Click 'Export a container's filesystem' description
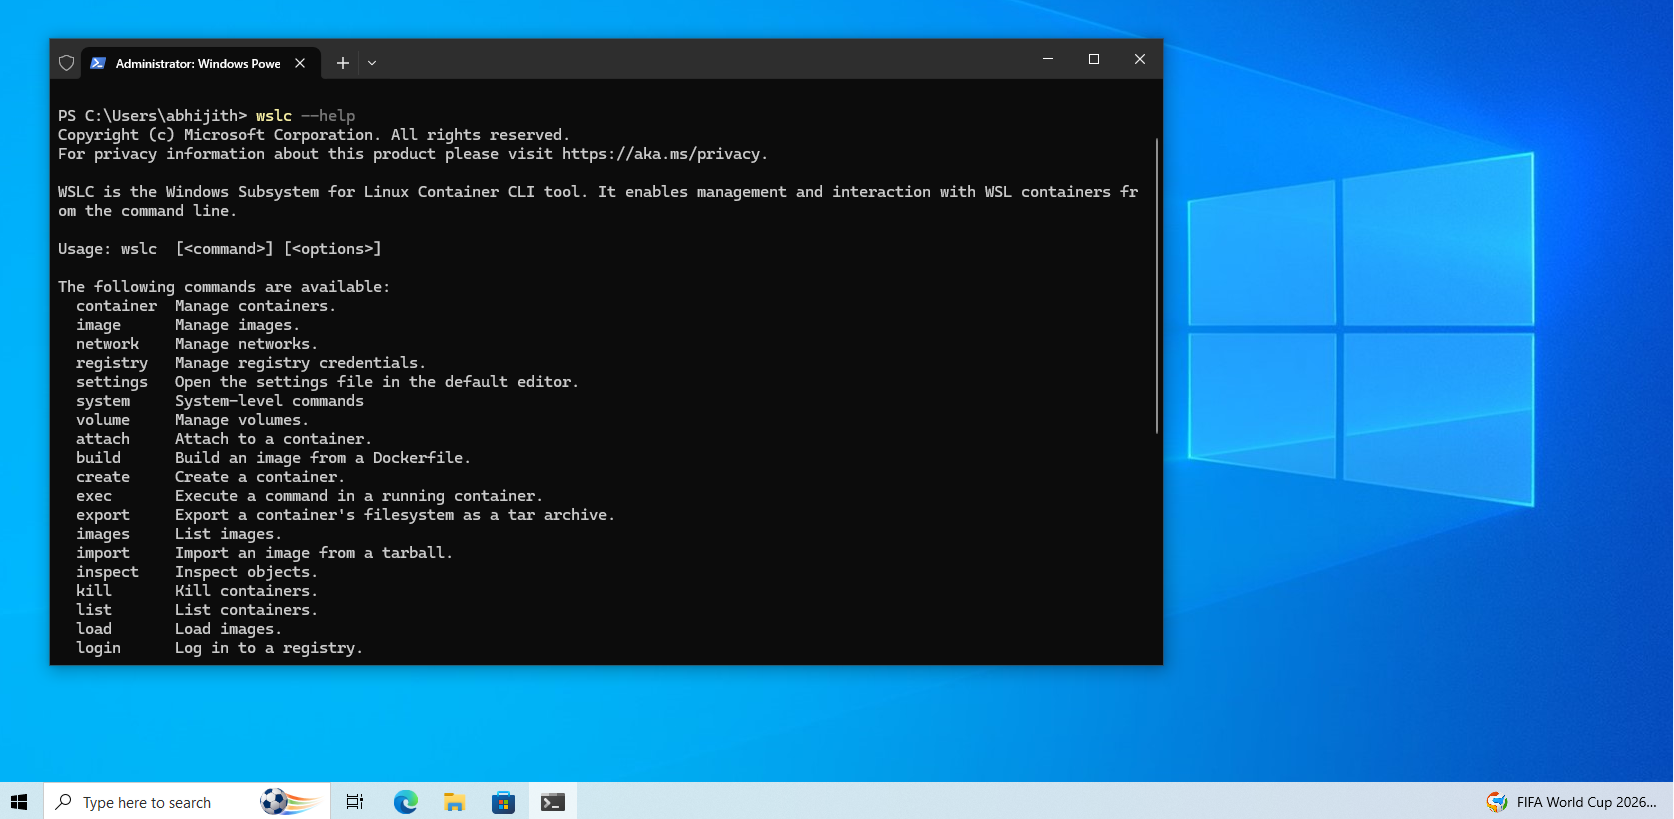1674x819 pixels. [395, 515]
